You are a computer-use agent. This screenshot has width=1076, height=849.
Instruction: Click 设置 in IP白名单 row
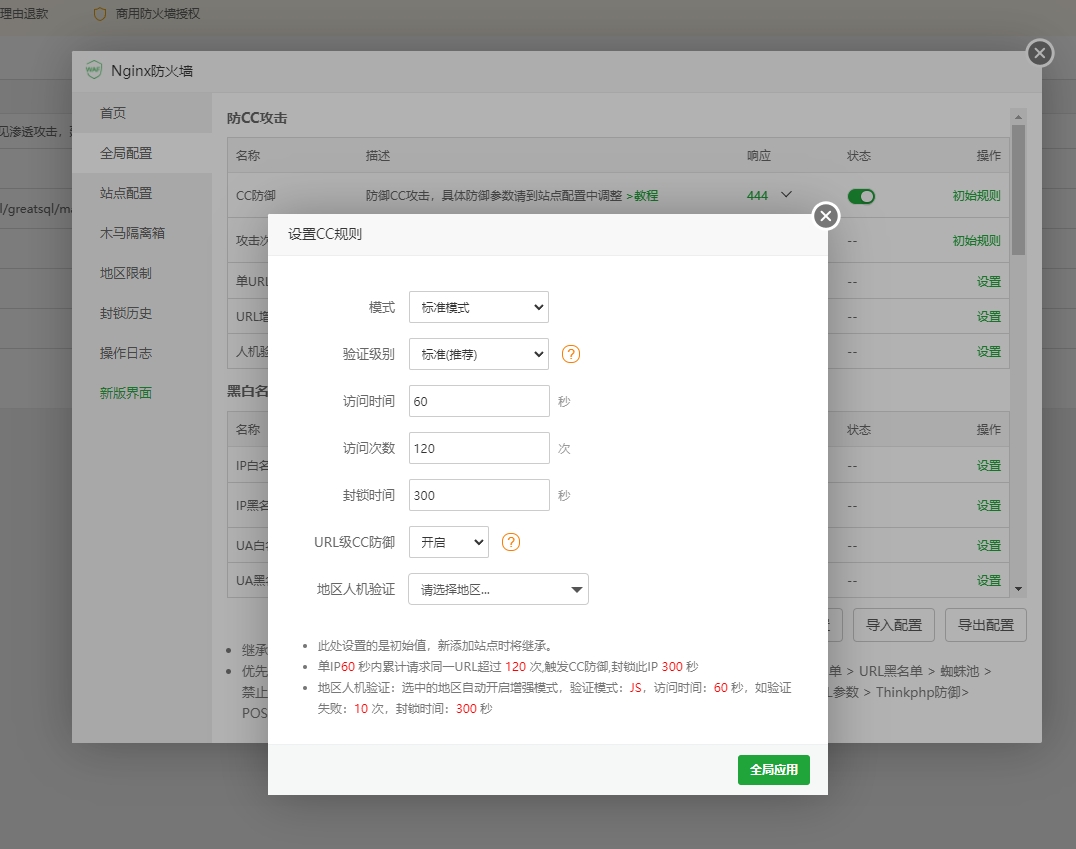(989, 466)
